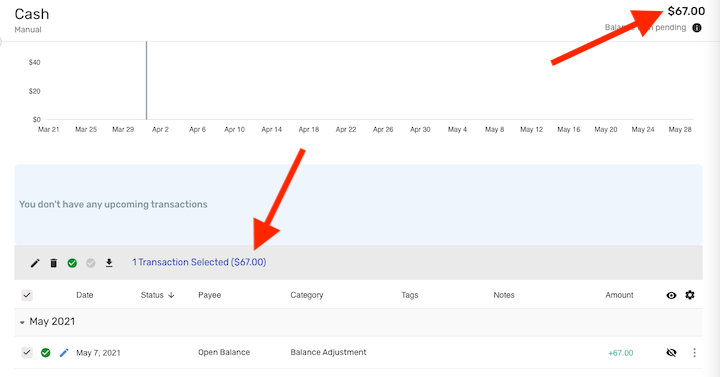Open table settings gear icon

690,295
